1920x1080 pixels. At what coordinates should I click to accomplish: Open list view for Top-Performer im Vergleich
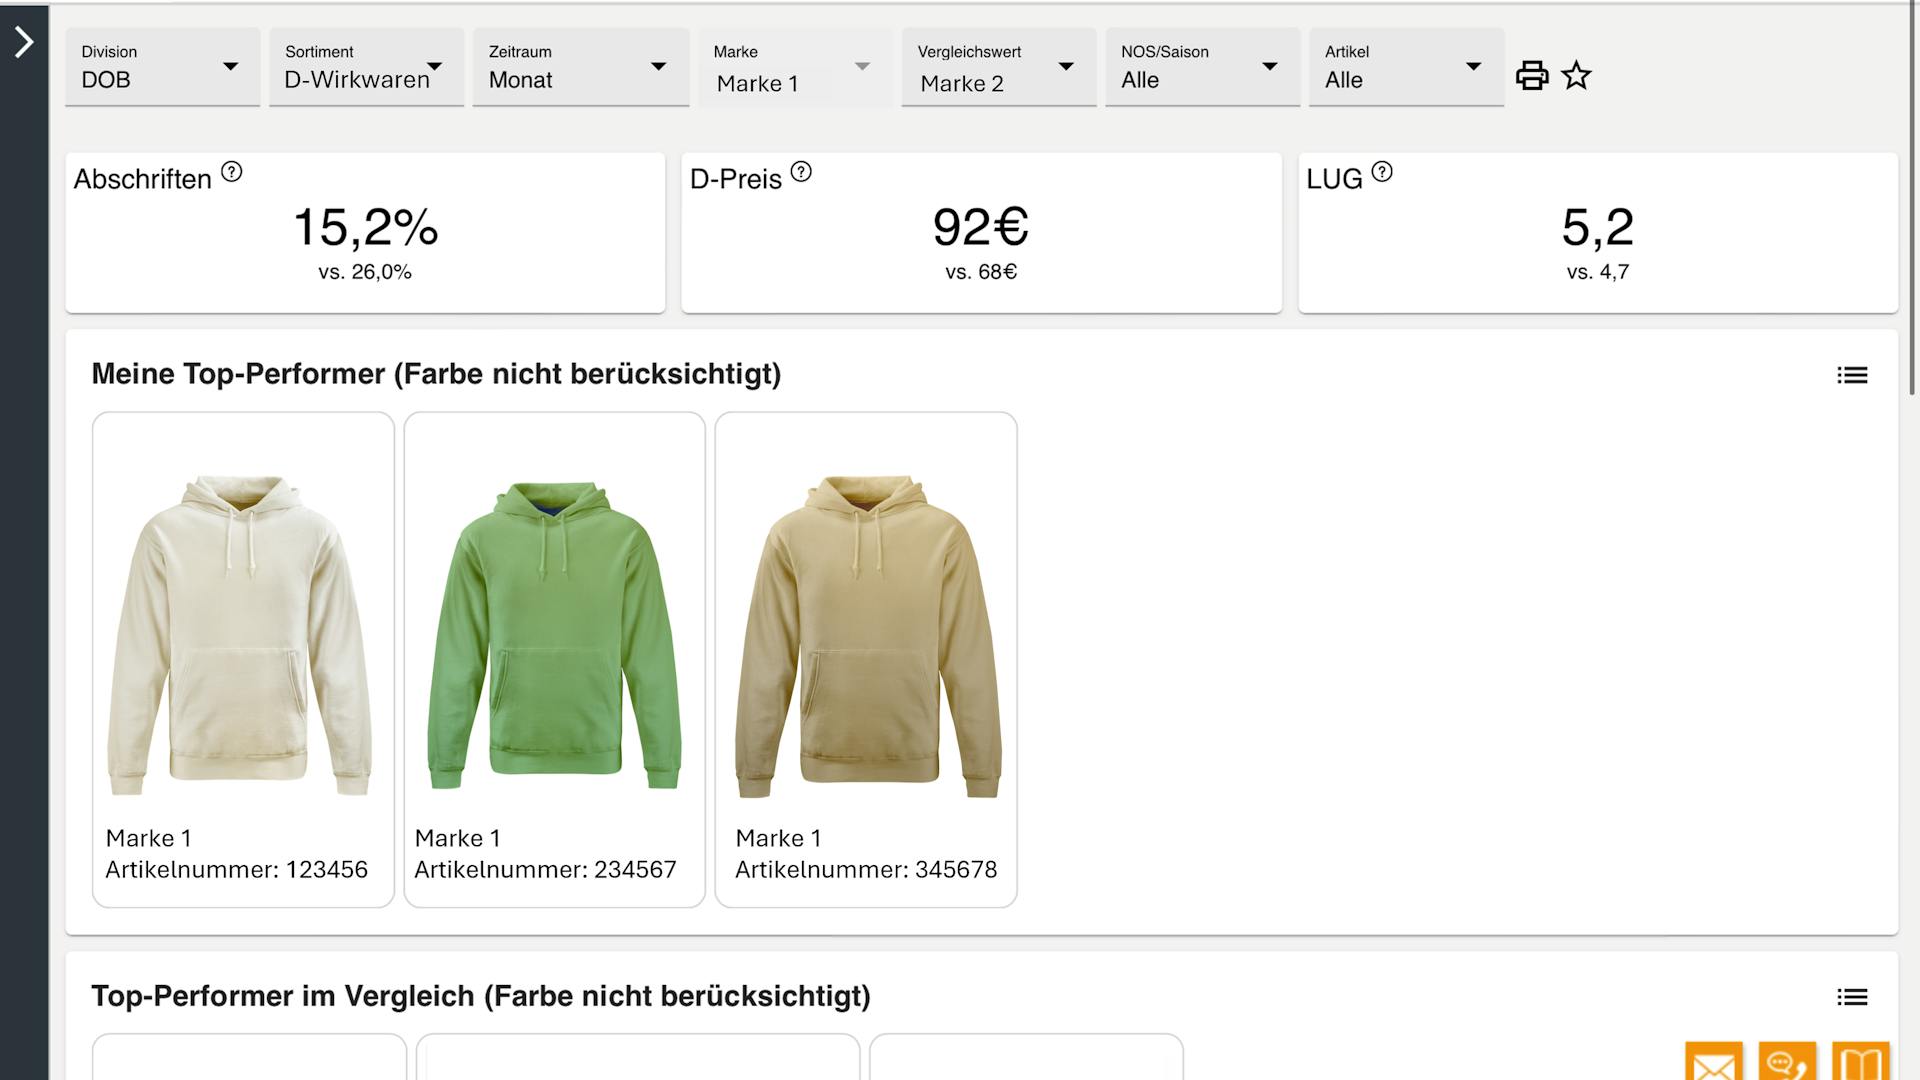pyautogui.click(x=1852, y=997)
